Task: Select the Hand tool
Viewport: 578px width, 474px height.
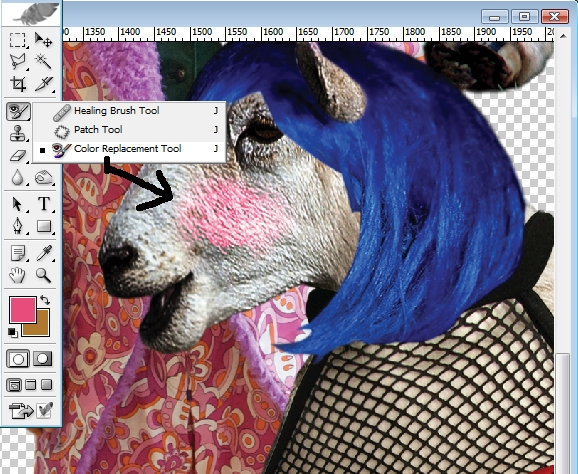Action: pyautogui.click(x=17, y=275)
